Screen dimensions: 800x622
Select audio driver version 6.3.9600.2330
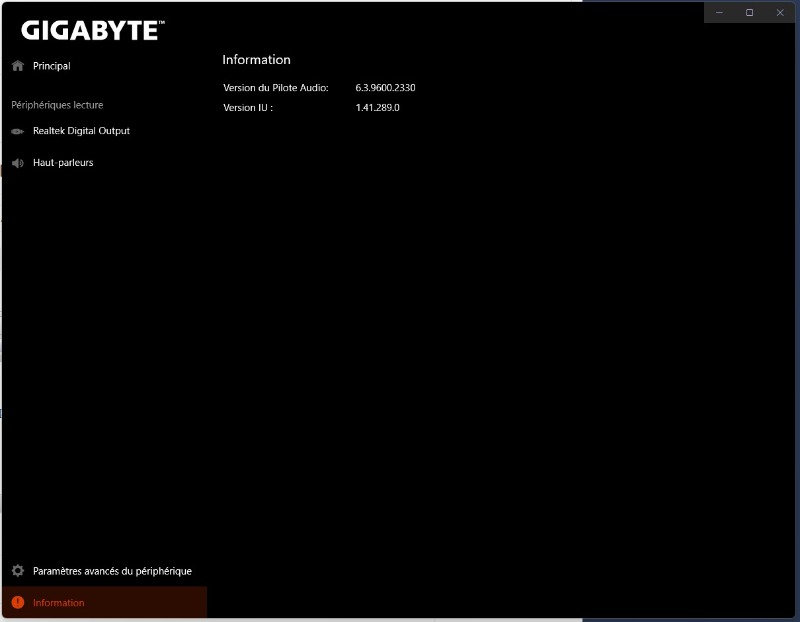(385, 88)
